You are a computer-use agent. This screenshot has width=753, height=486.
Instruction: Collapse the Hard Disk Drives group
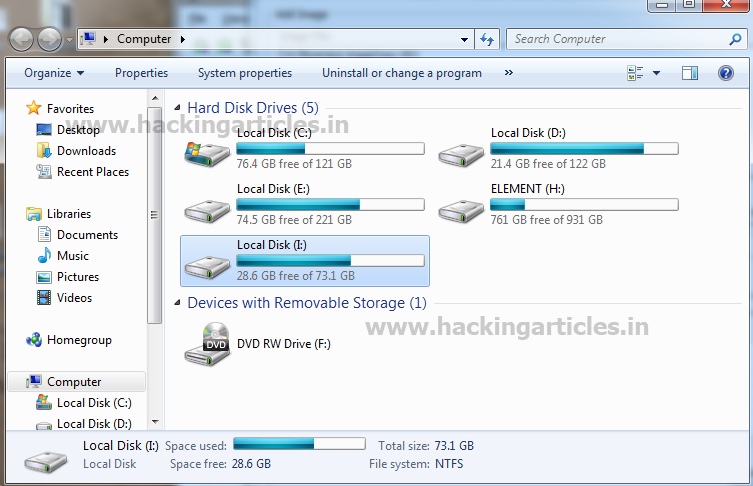(x=177, y=108)
